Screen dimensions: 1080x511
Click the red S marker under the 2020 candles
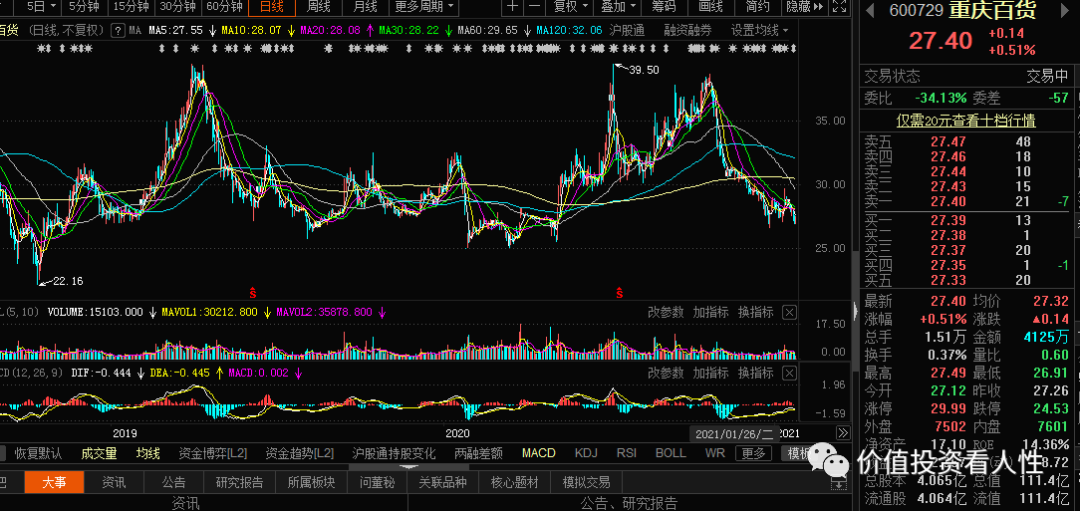(620, 292)
